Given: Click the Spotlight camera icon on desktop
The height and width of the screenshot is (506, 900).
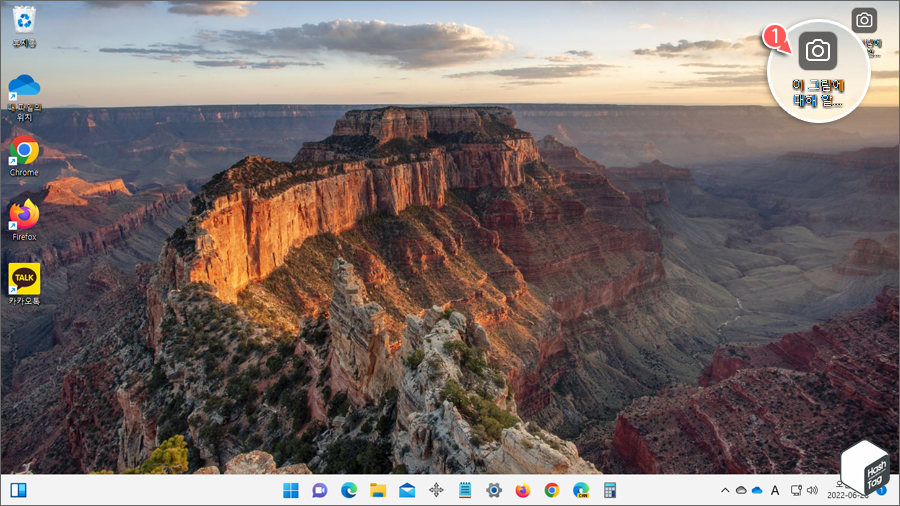Looking at the screenshot, I should (x=864, y=21).
